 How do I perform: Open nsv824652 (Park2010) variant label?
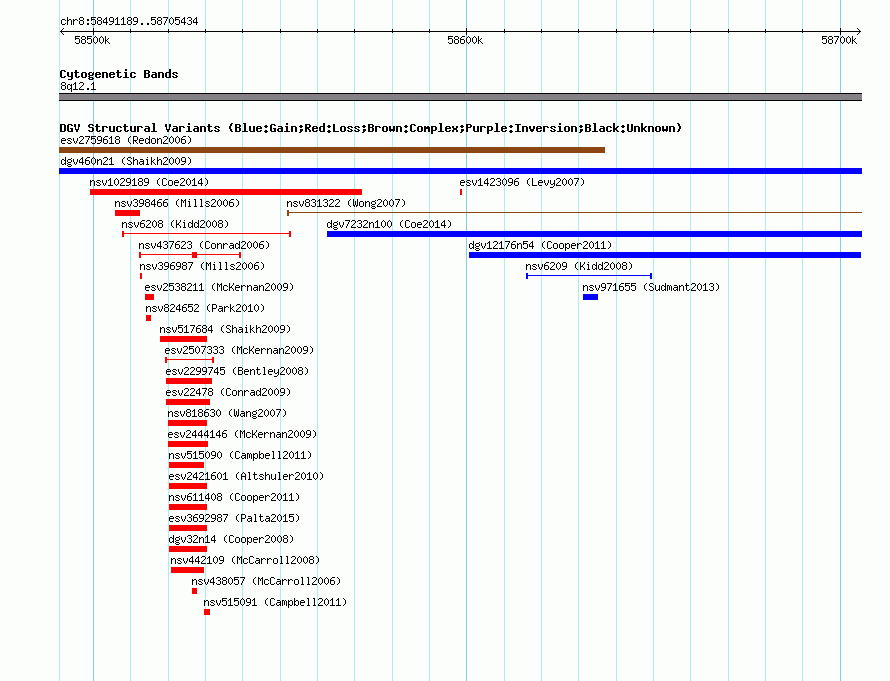pyautogui.click(x=205, y=308)
